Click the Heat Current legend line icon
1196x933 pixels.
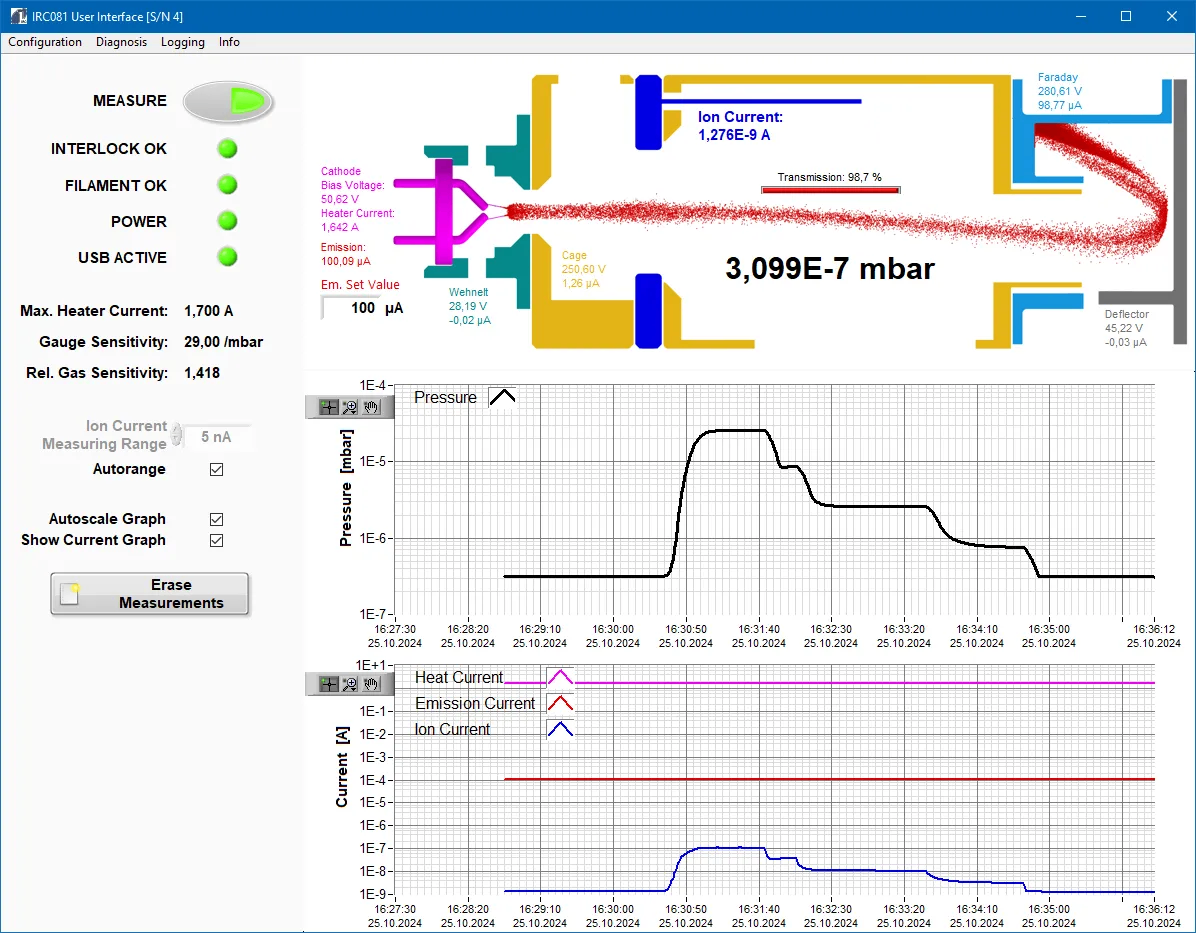coord(560,677)
